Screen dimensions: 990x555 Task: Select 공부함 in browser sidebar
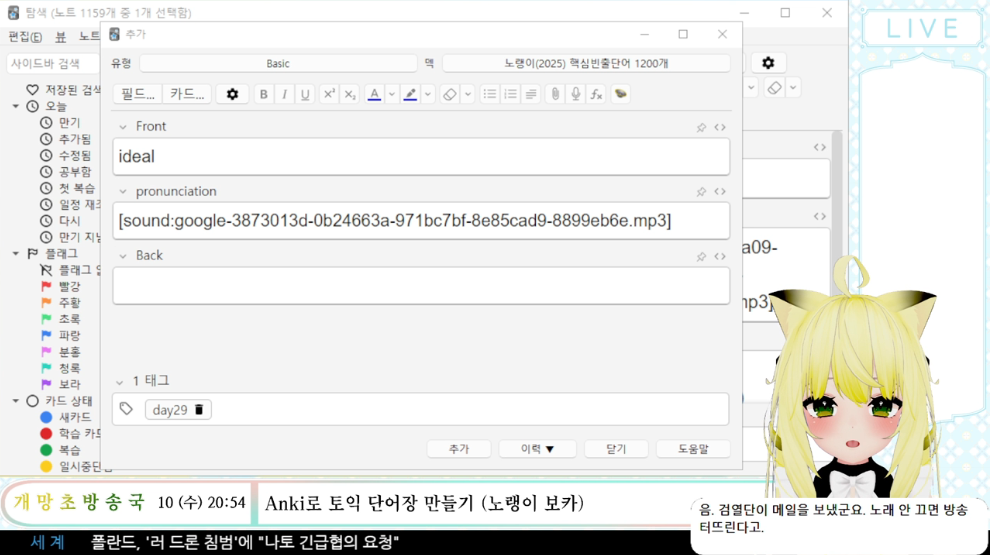pyautogui.click(x=75, y=172)
